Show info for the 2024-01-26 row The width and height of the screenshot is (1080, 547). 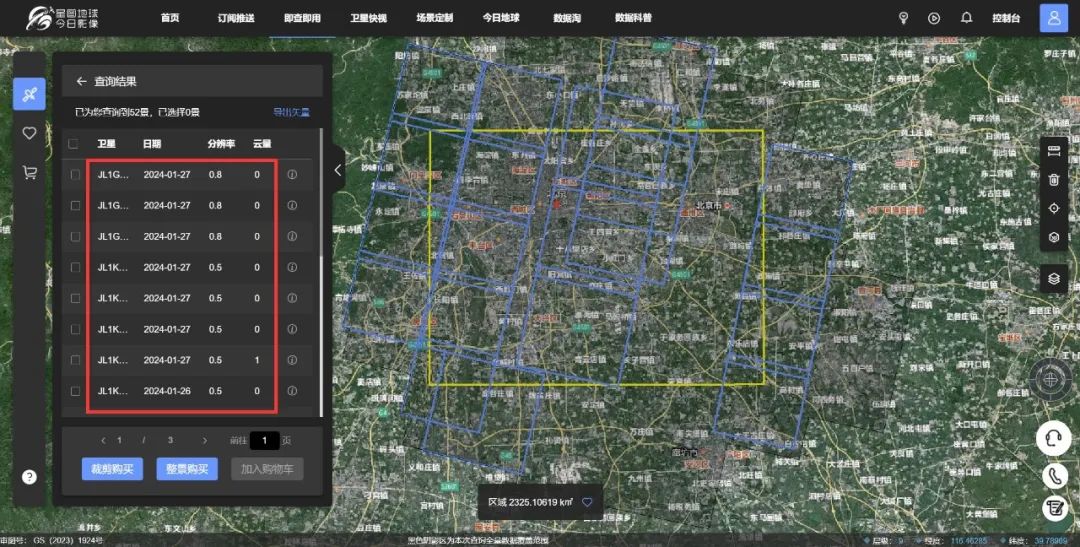292,391
